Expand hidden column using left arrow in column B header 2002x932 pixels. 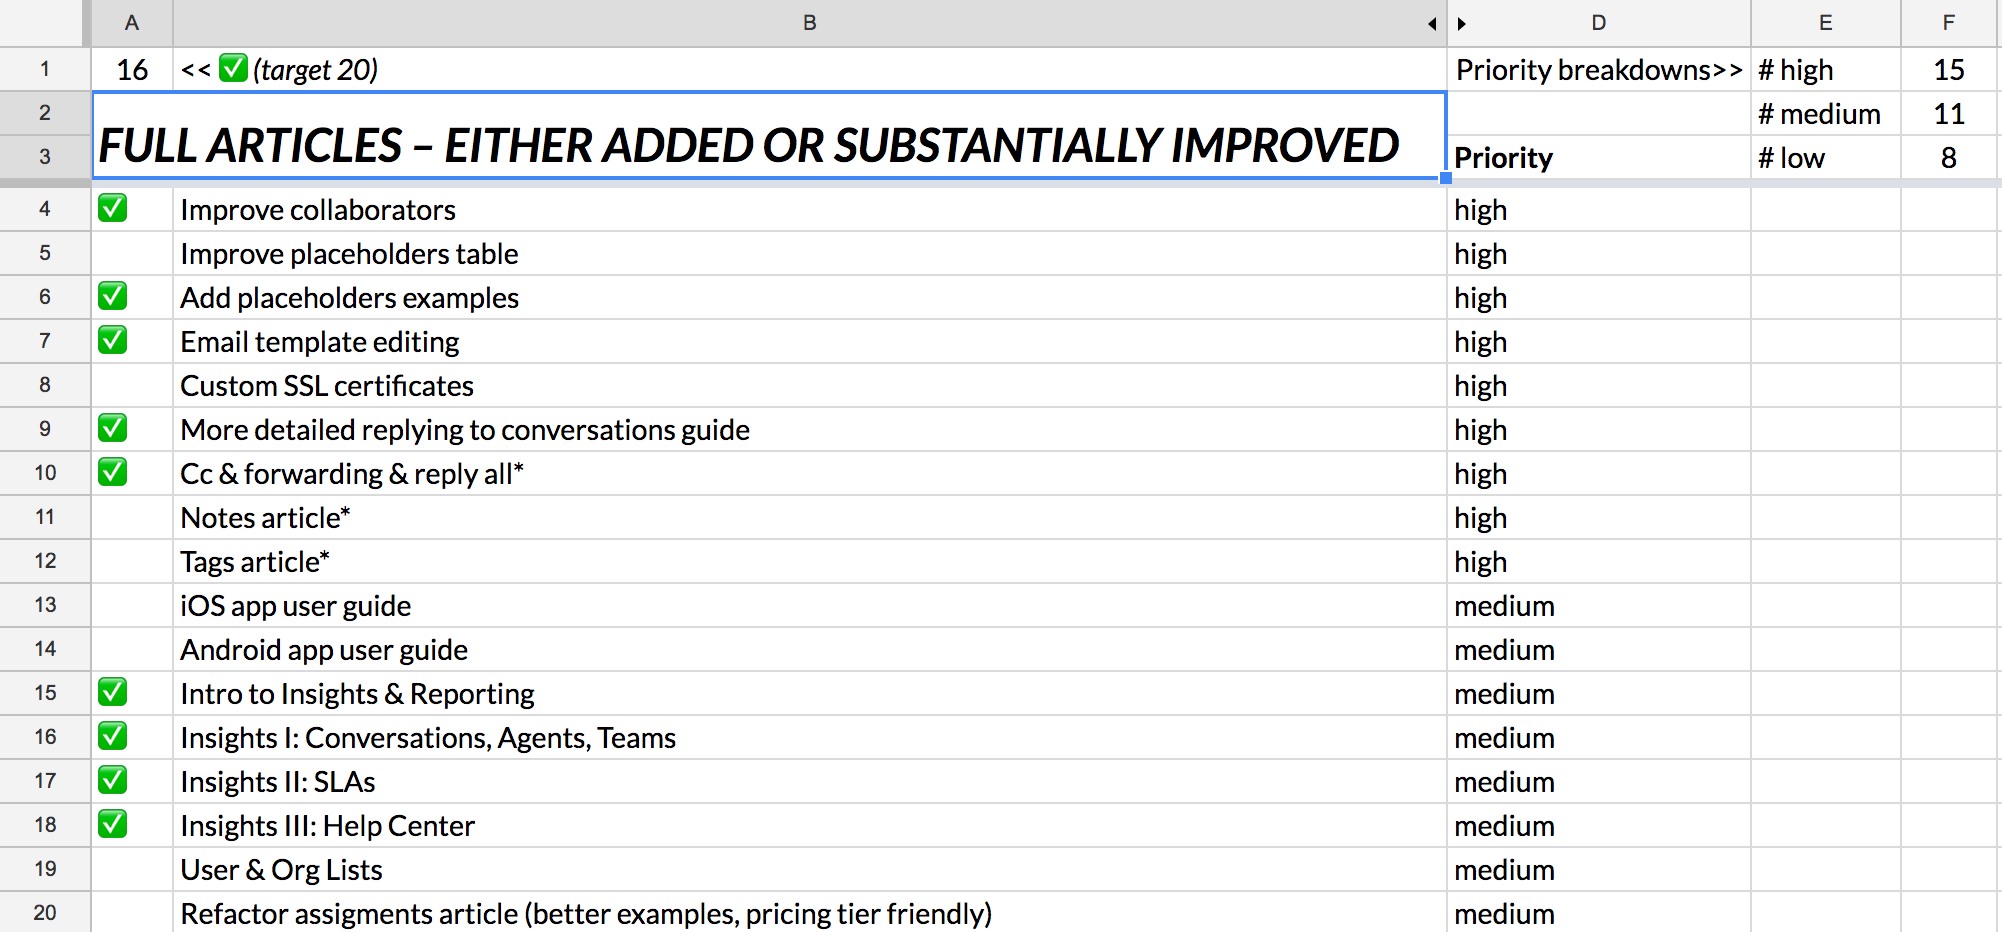point(1432,23)
